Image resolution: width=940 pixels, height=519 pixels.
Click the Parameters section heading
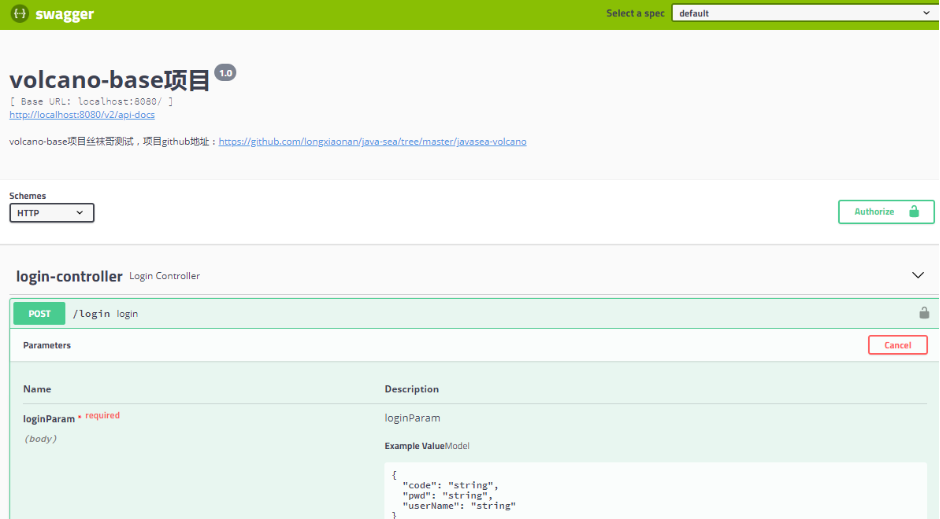click(47, 345)
